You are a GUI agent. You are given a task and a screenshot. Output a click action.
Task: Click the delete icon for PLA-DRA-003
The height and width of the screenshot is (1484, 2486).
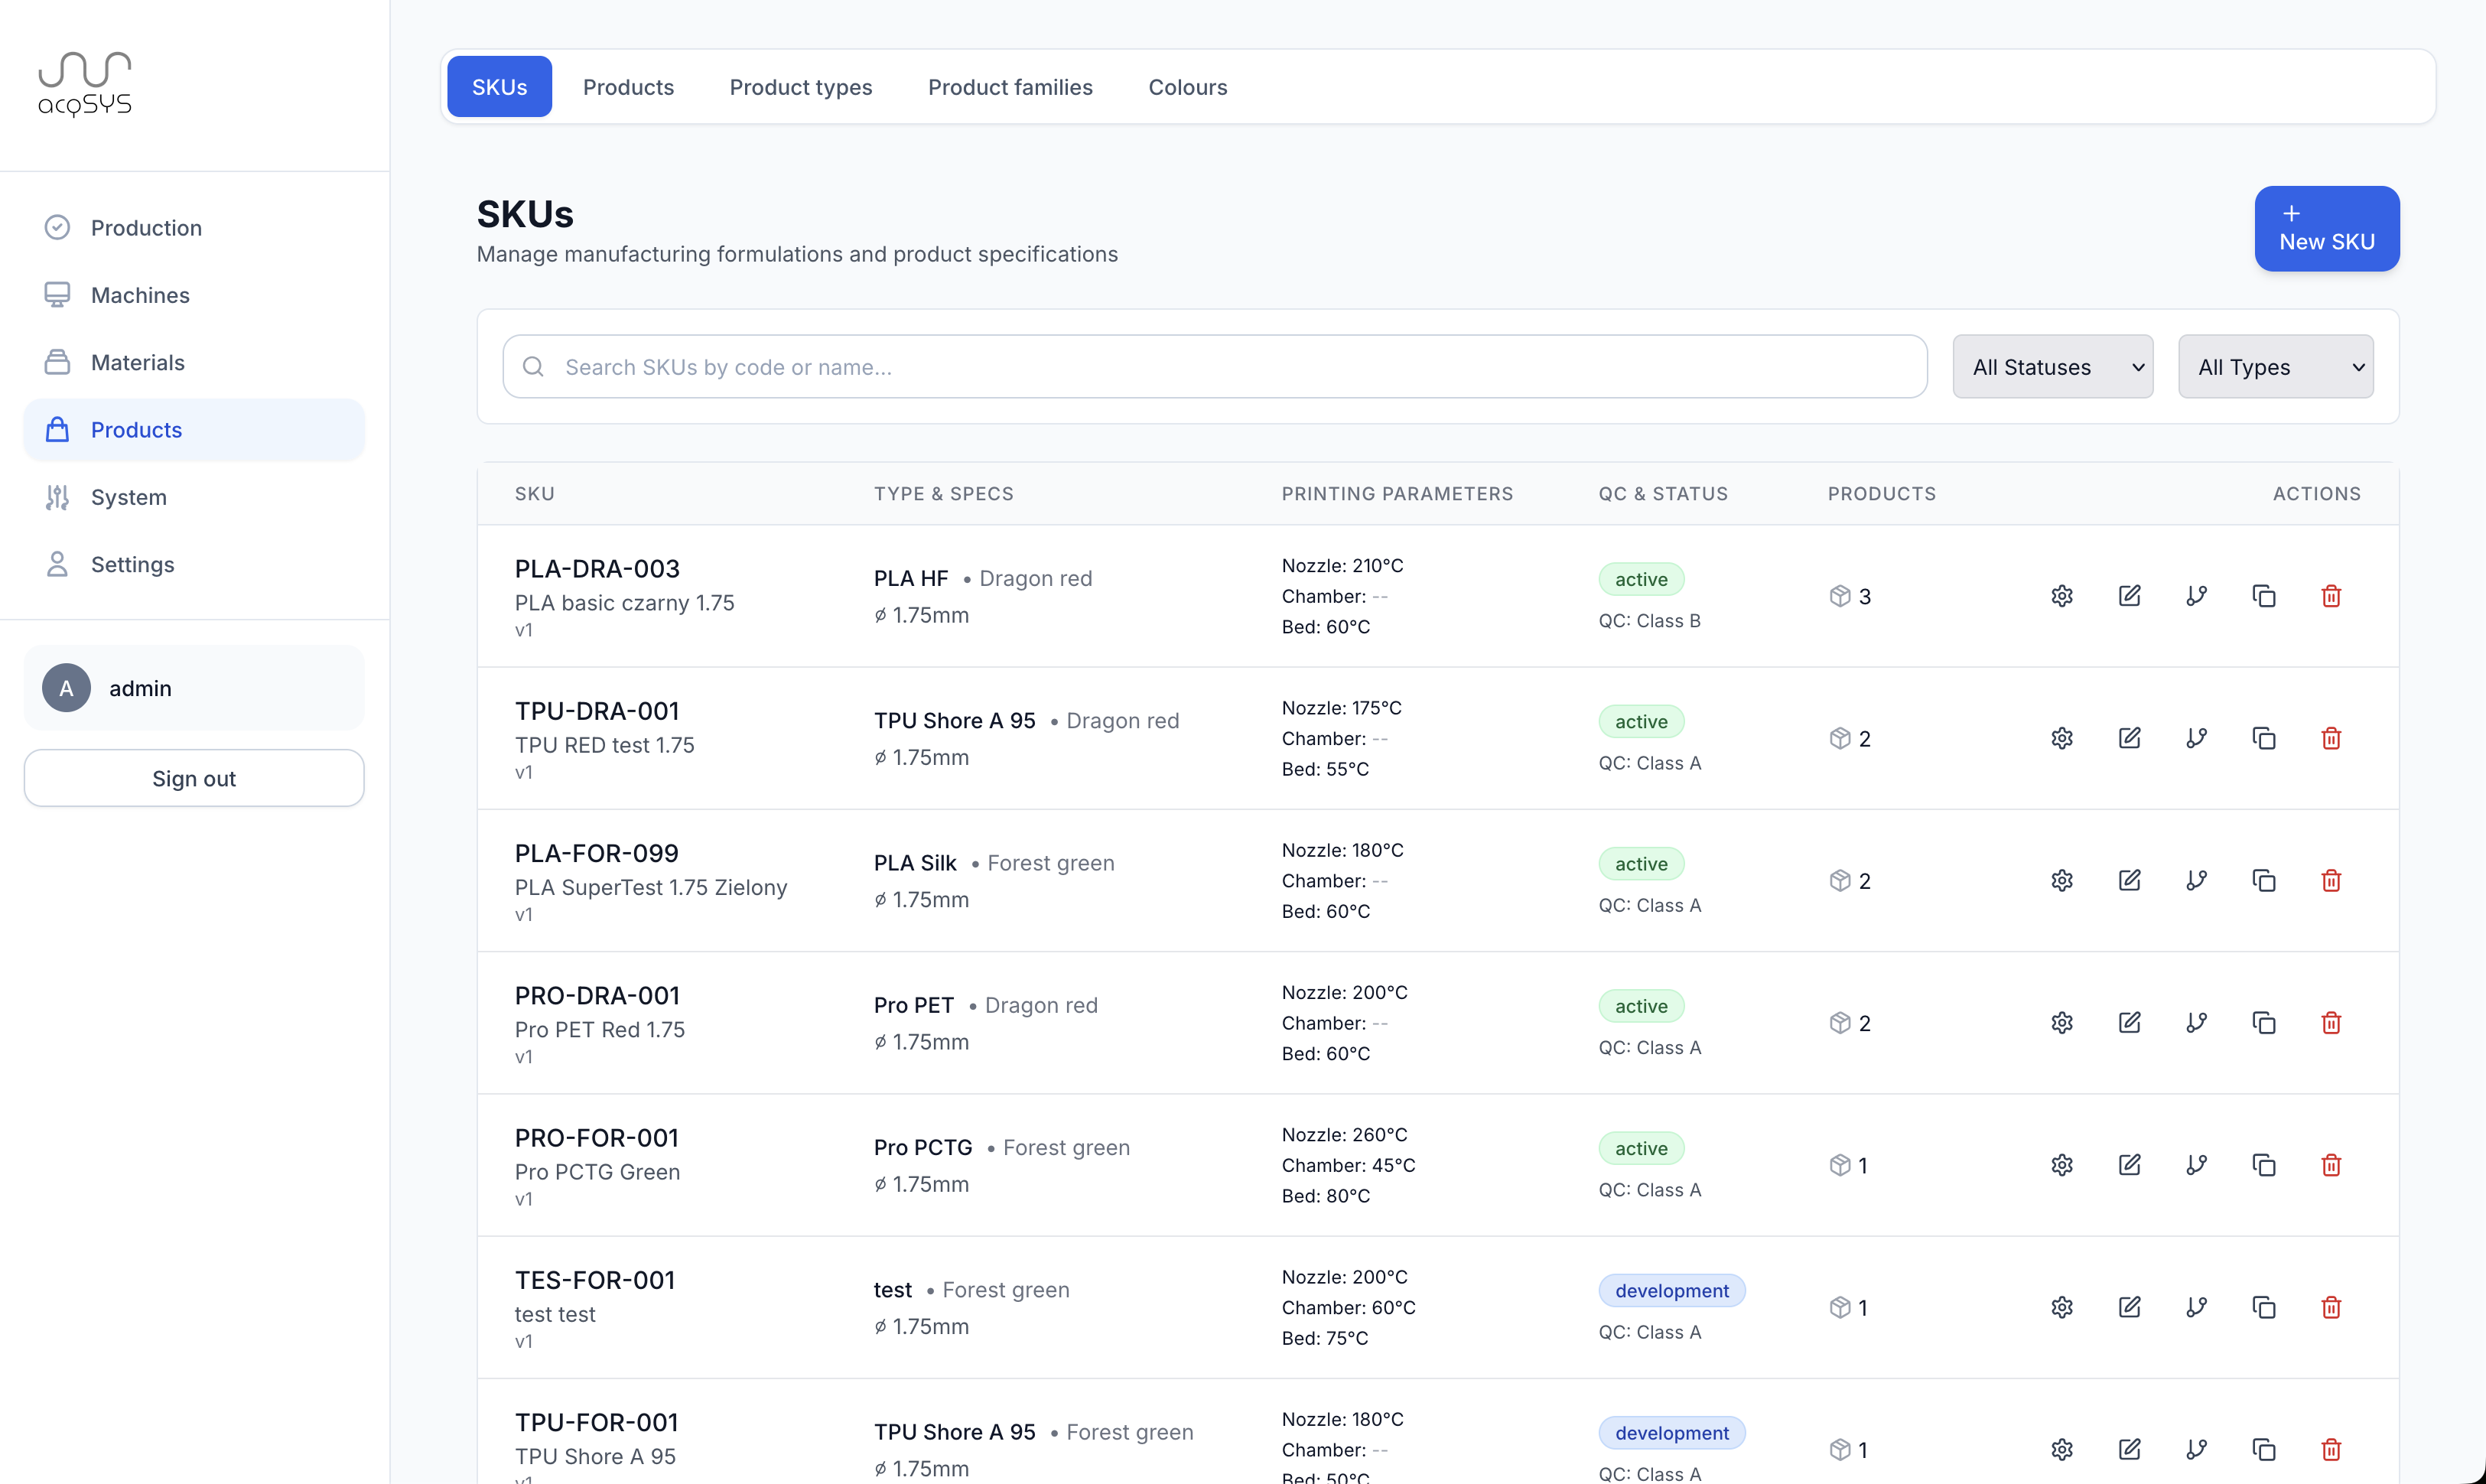point(2331,596)
